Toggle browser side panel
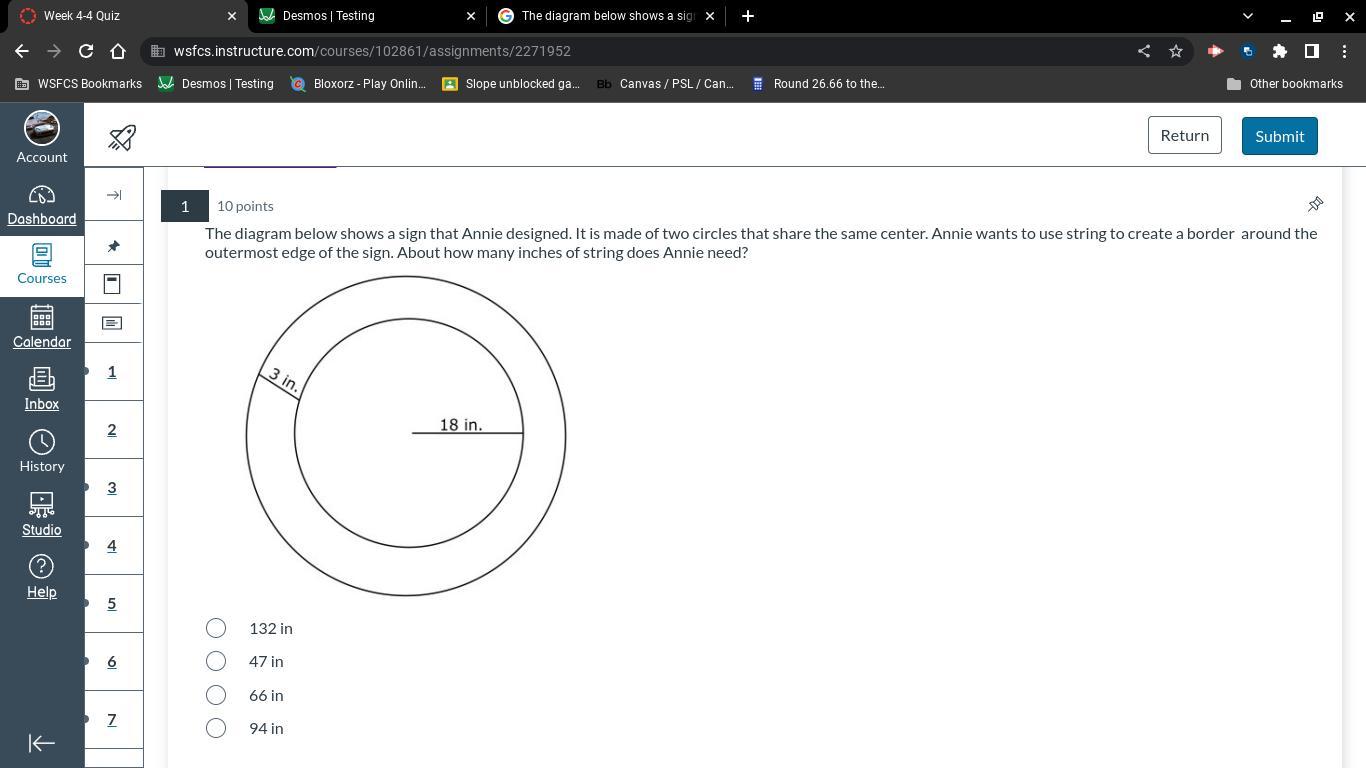The height and width of the screenshot is (768, 1366). tap(1312, 51)
